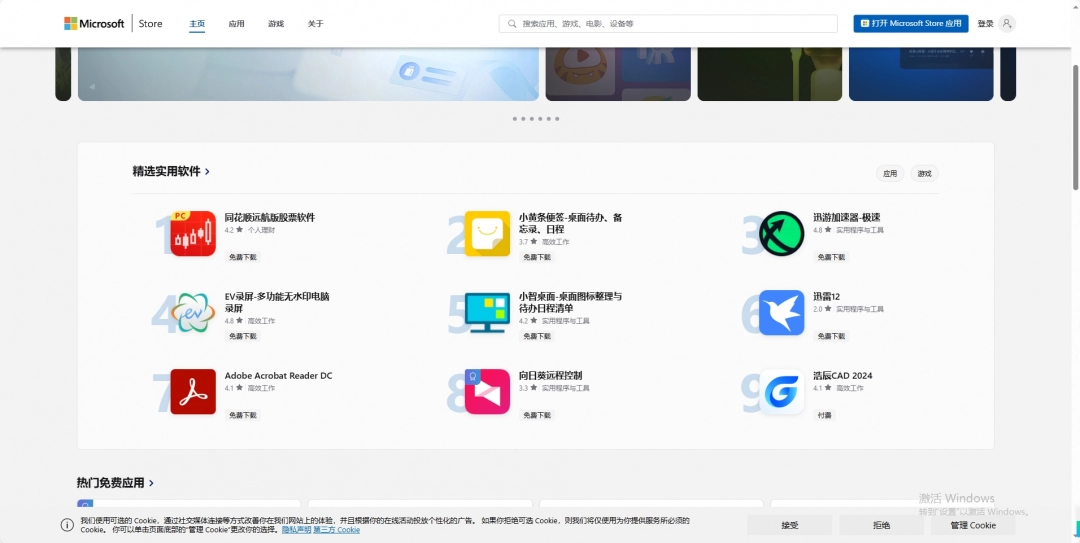The image size is (1080, 543).
Task: Open the large light-blue banner thumbnail
Action: [308, 74]
